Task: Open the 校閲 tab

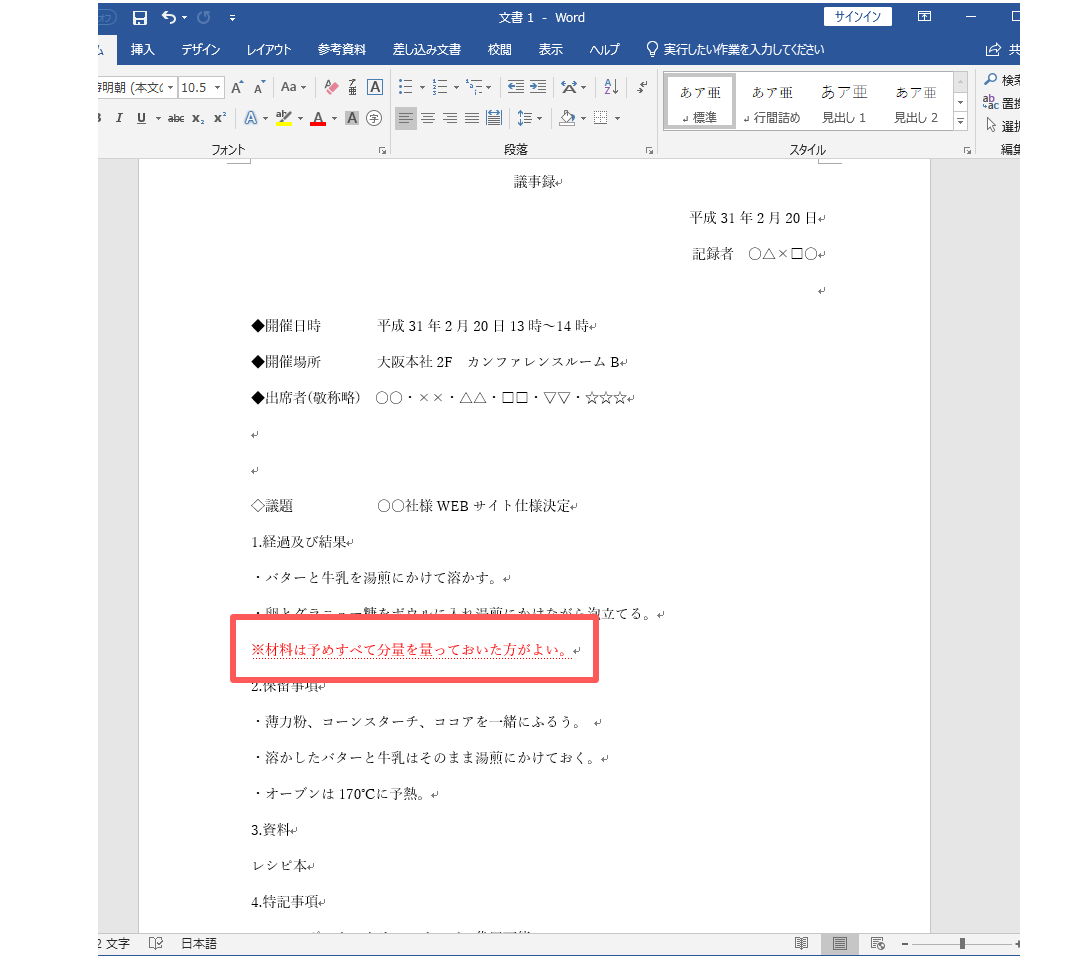Action: click(499, 49)
